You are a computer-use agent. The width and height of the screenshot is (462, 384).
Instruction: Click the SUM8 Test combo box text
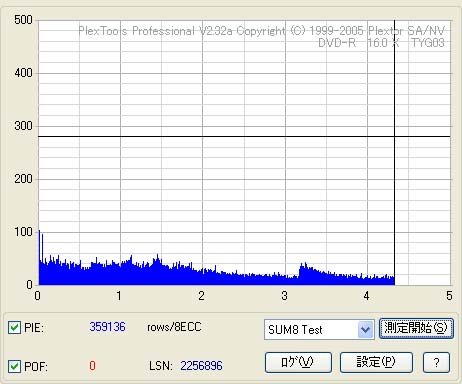pyautogui.click(x=295, y=330)
